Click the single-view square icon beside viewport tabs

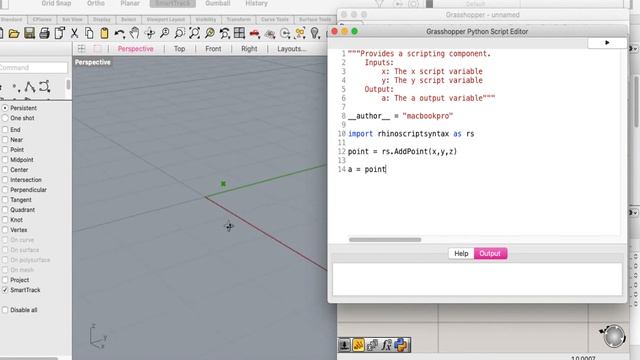[x=98, y=49]
